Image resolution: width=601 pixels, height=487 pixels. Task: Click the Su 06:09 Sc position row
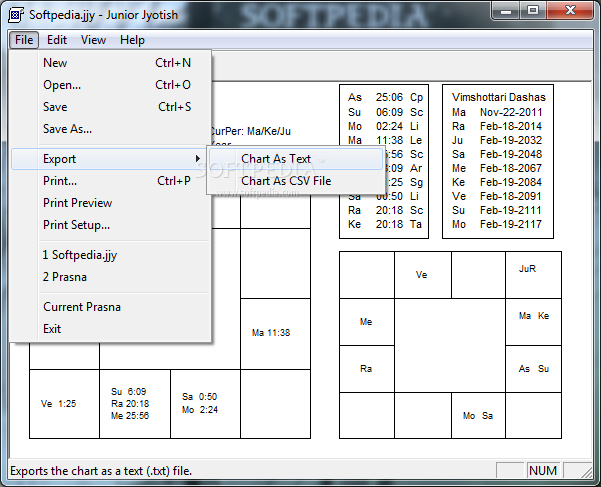[x=385, y=112]
